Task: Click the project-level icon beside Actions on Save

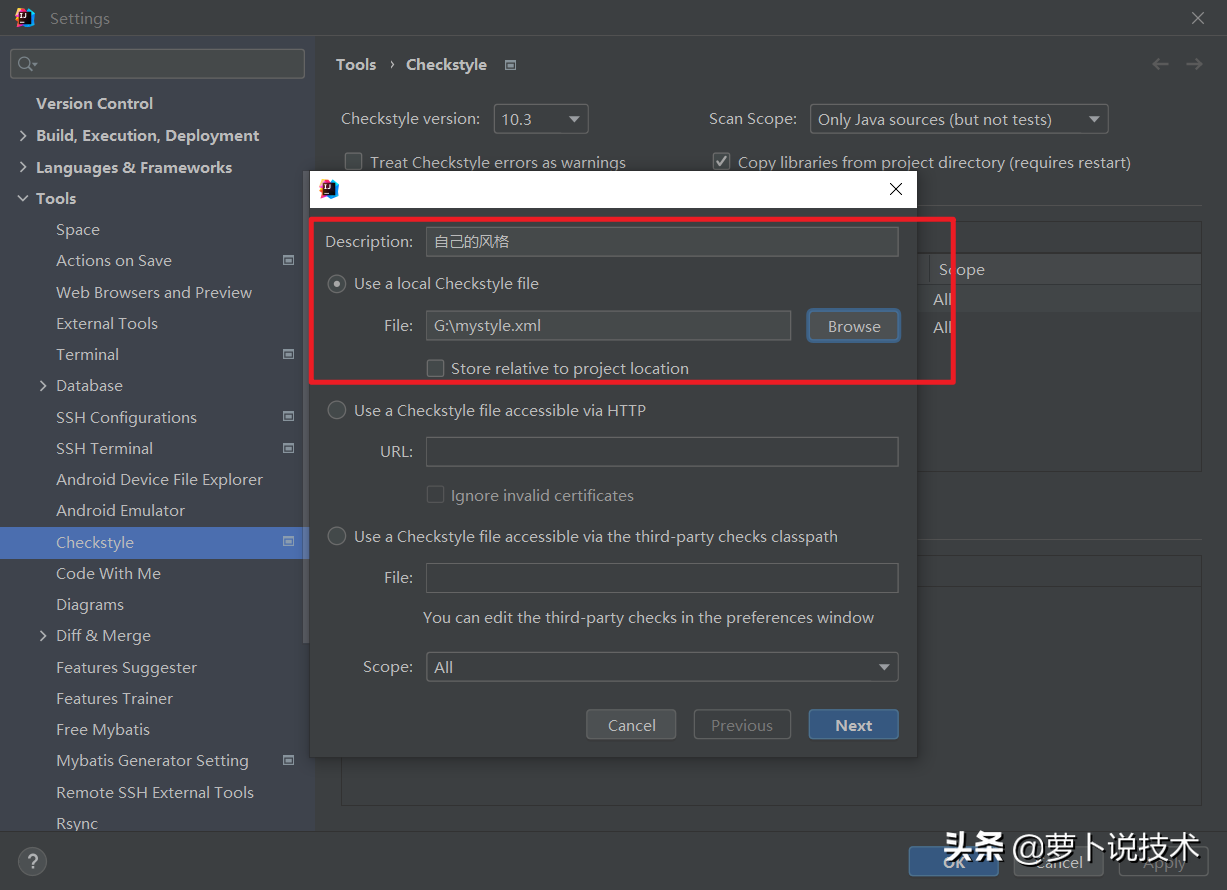Action: pos(289,260)
